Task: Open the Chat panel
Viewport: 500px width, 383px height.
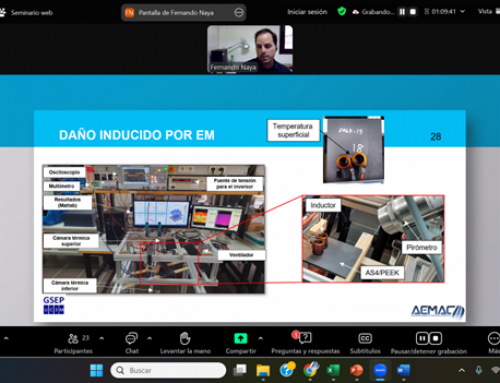Action: point(132,343)
